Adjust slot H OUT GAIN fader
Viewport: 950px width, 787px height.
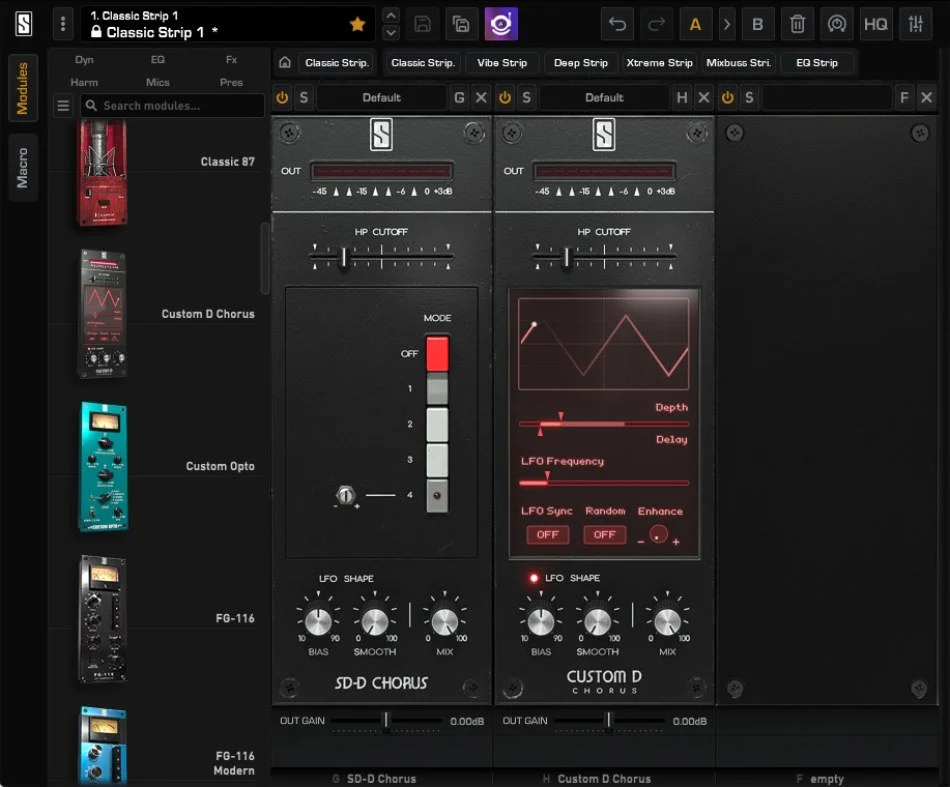point(609,720)
